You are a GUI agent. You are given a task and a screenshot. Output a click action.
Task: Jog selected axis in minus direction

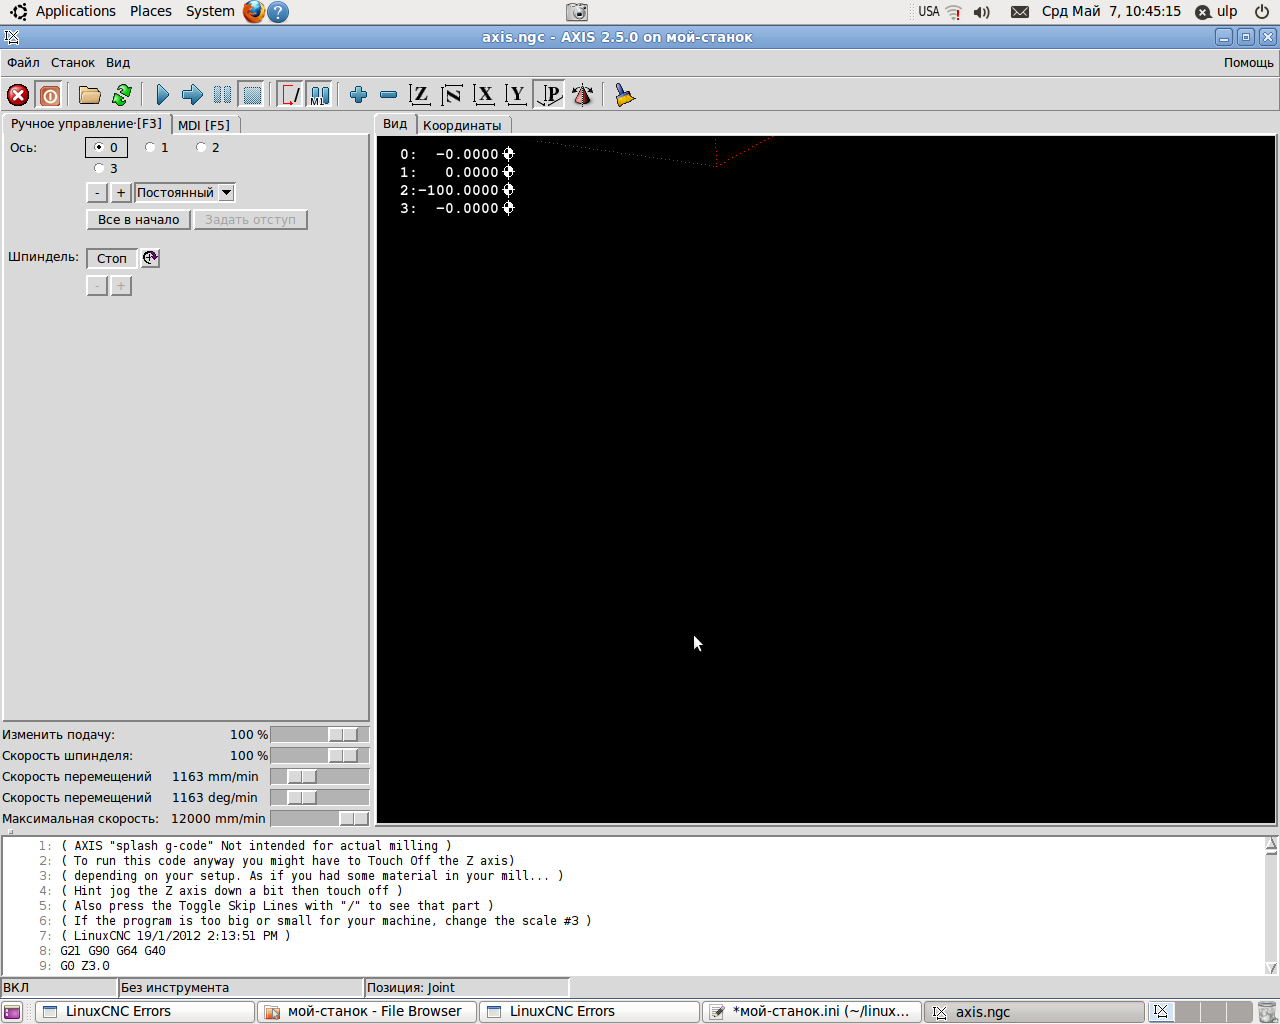(x=97, y=193)
